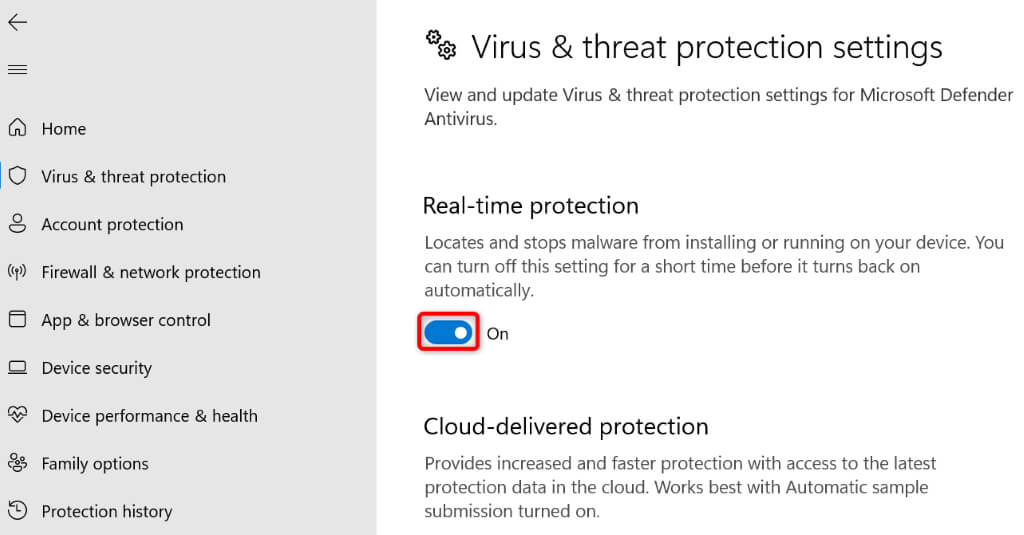Screen dimensions: 1024x535
Task: Click the gears icon beside the page title
Action: 441,44
